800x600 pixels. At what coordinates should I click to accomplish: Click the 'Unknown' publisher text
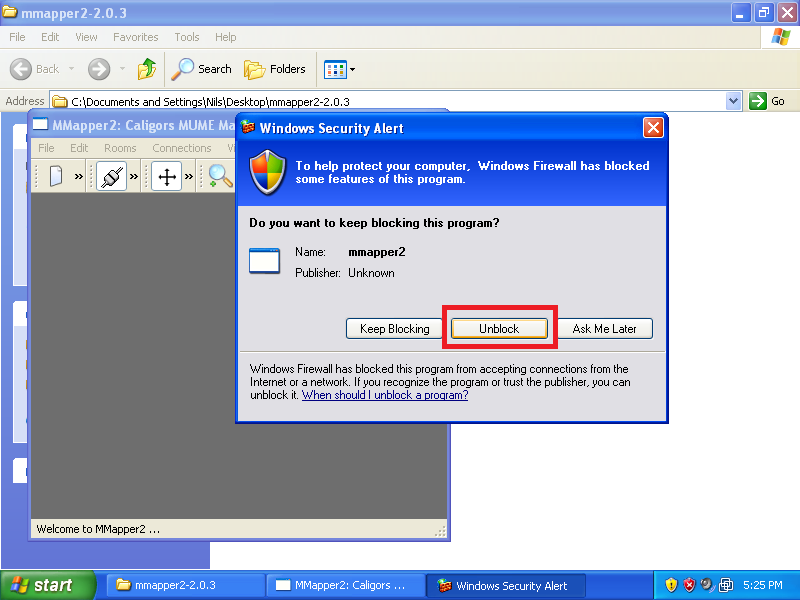[x=371, y=273]
